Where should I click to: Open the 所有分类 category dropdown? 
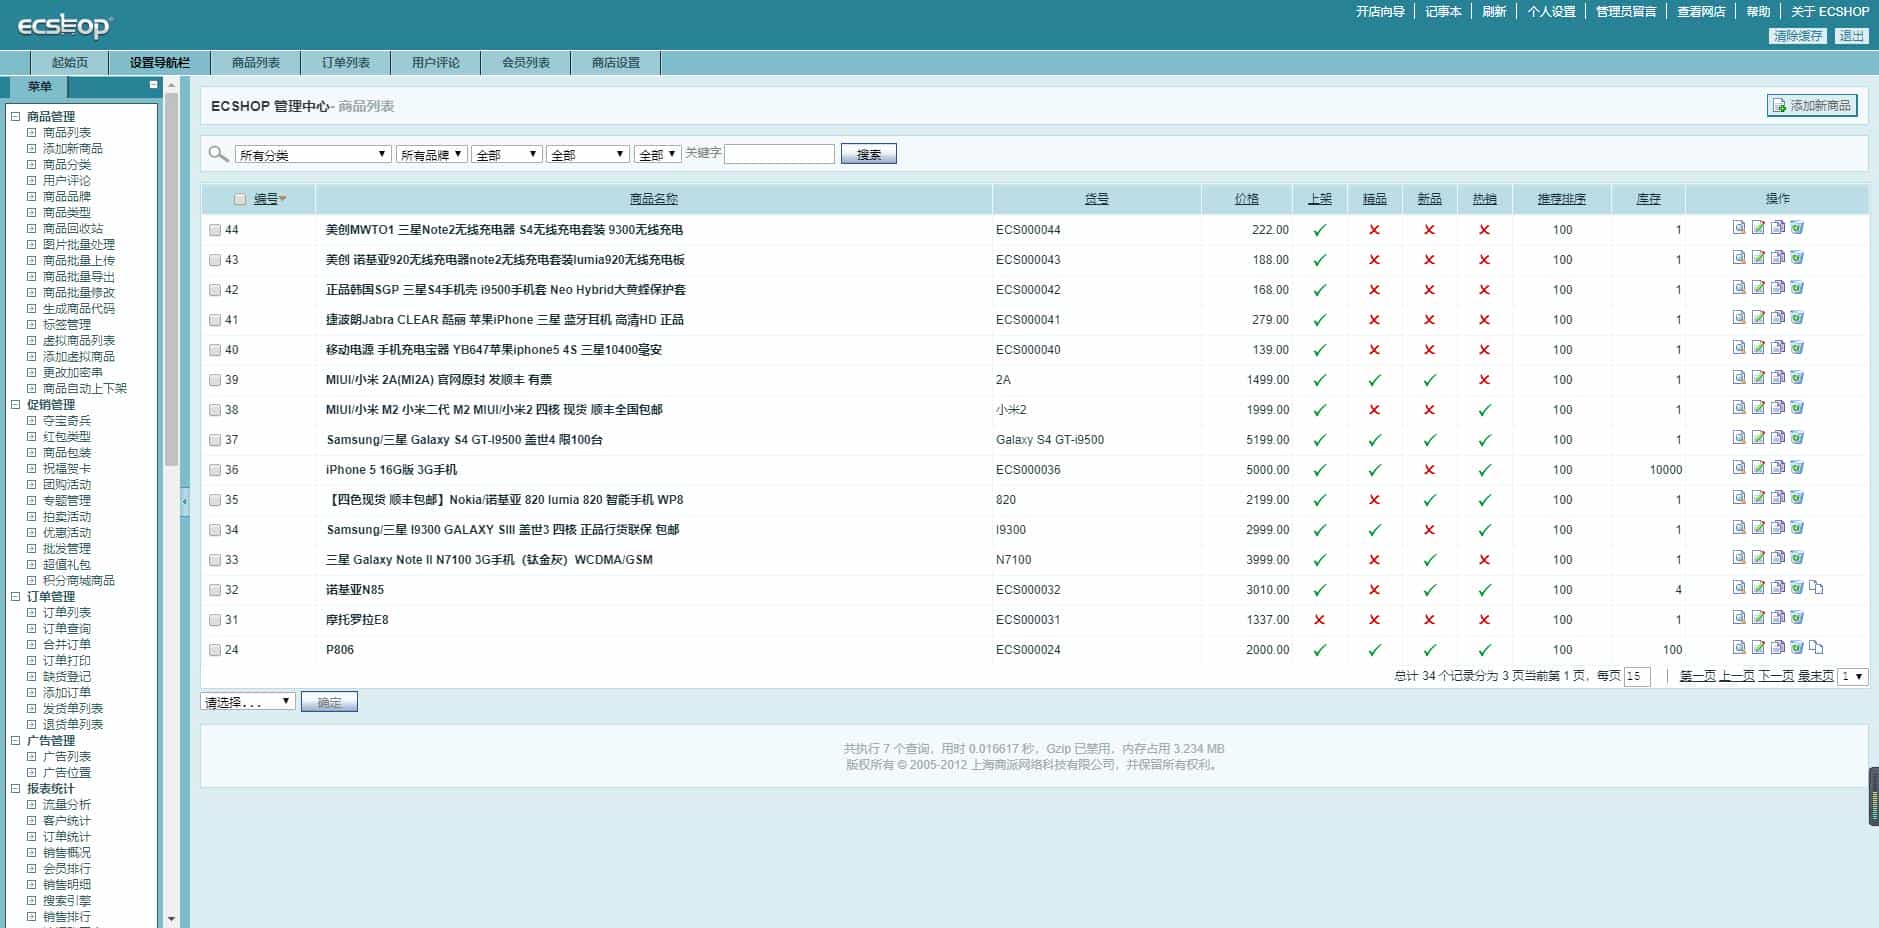click(311, 154)
